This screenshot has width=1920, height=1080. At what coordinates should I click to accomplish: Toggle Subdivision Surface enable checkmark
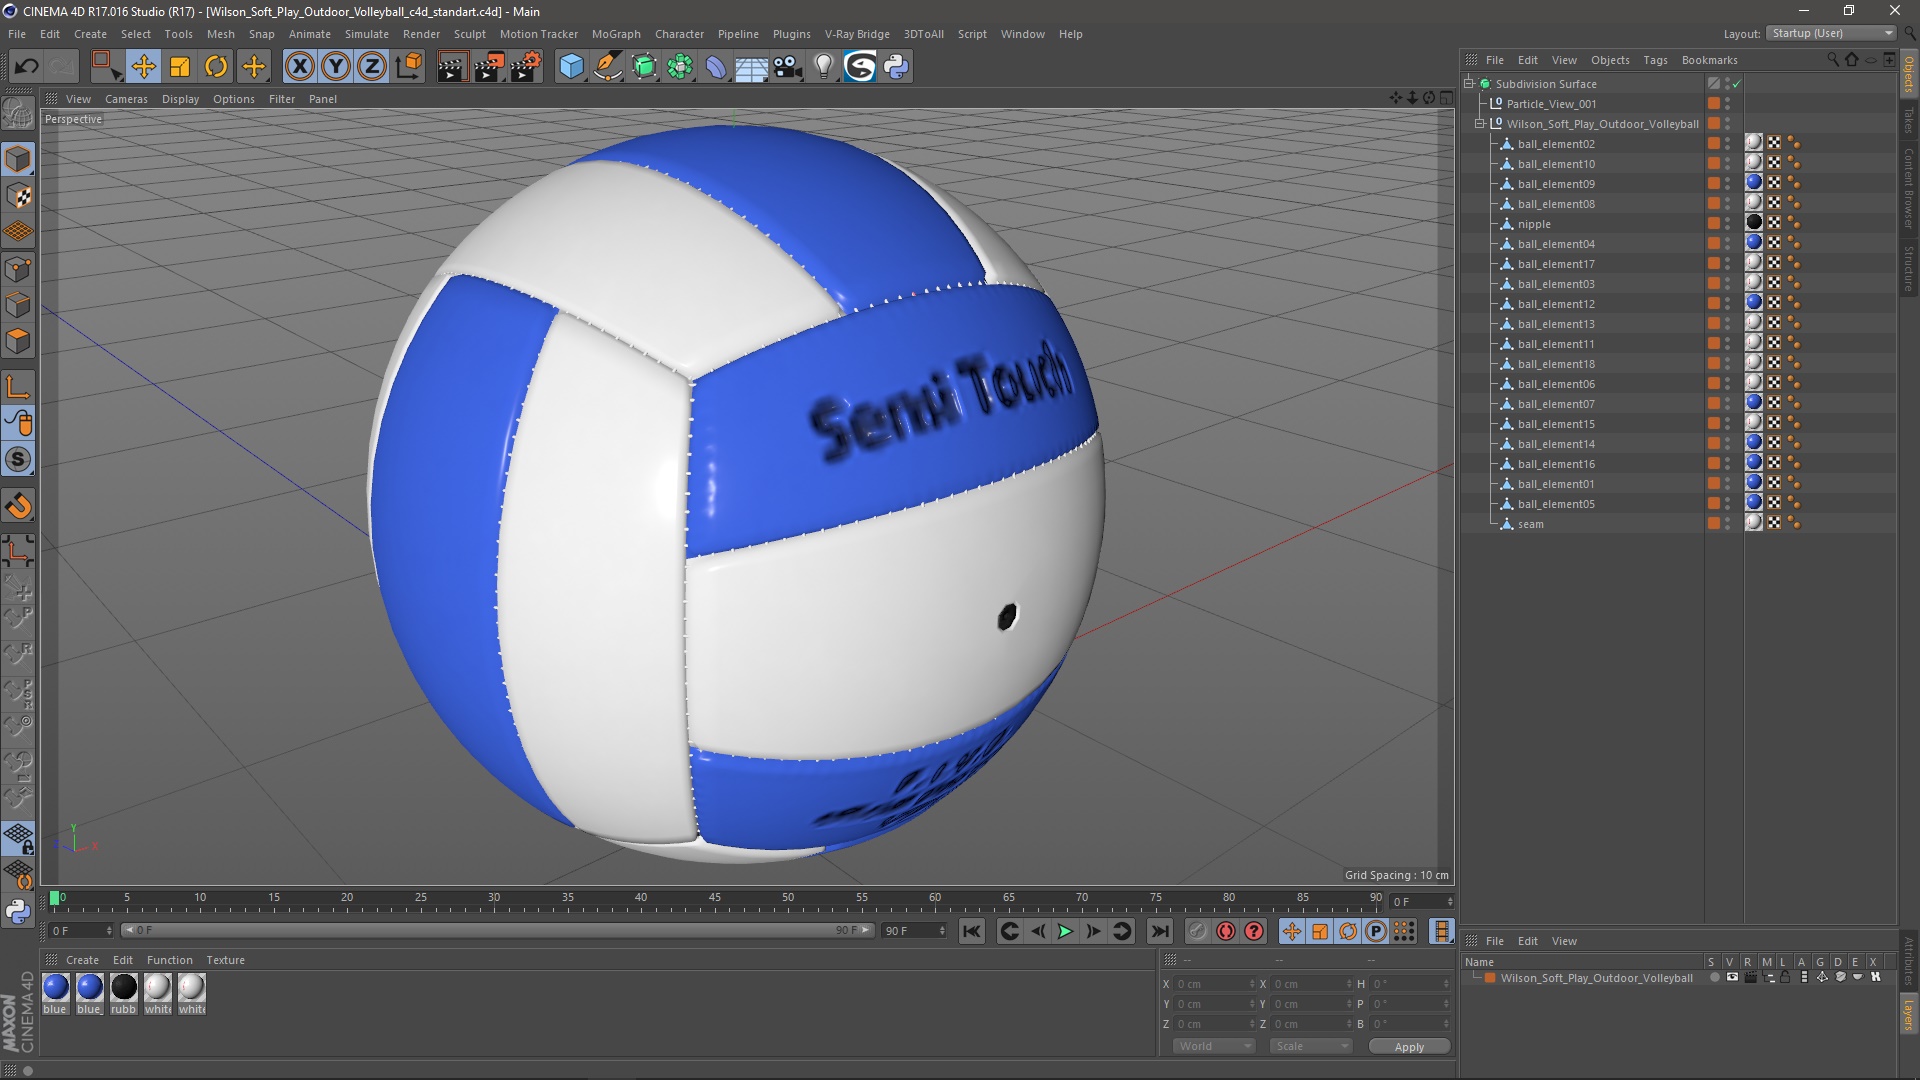tap(1737, 84)
